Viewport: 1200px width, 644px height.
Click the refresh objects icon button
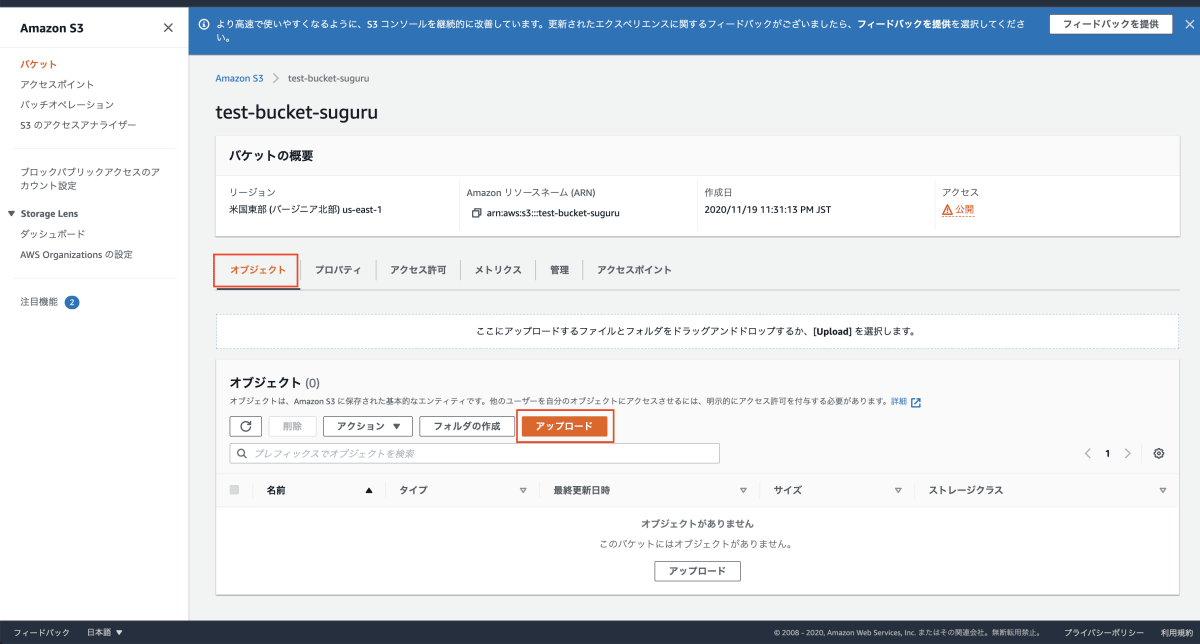[246, 426]
